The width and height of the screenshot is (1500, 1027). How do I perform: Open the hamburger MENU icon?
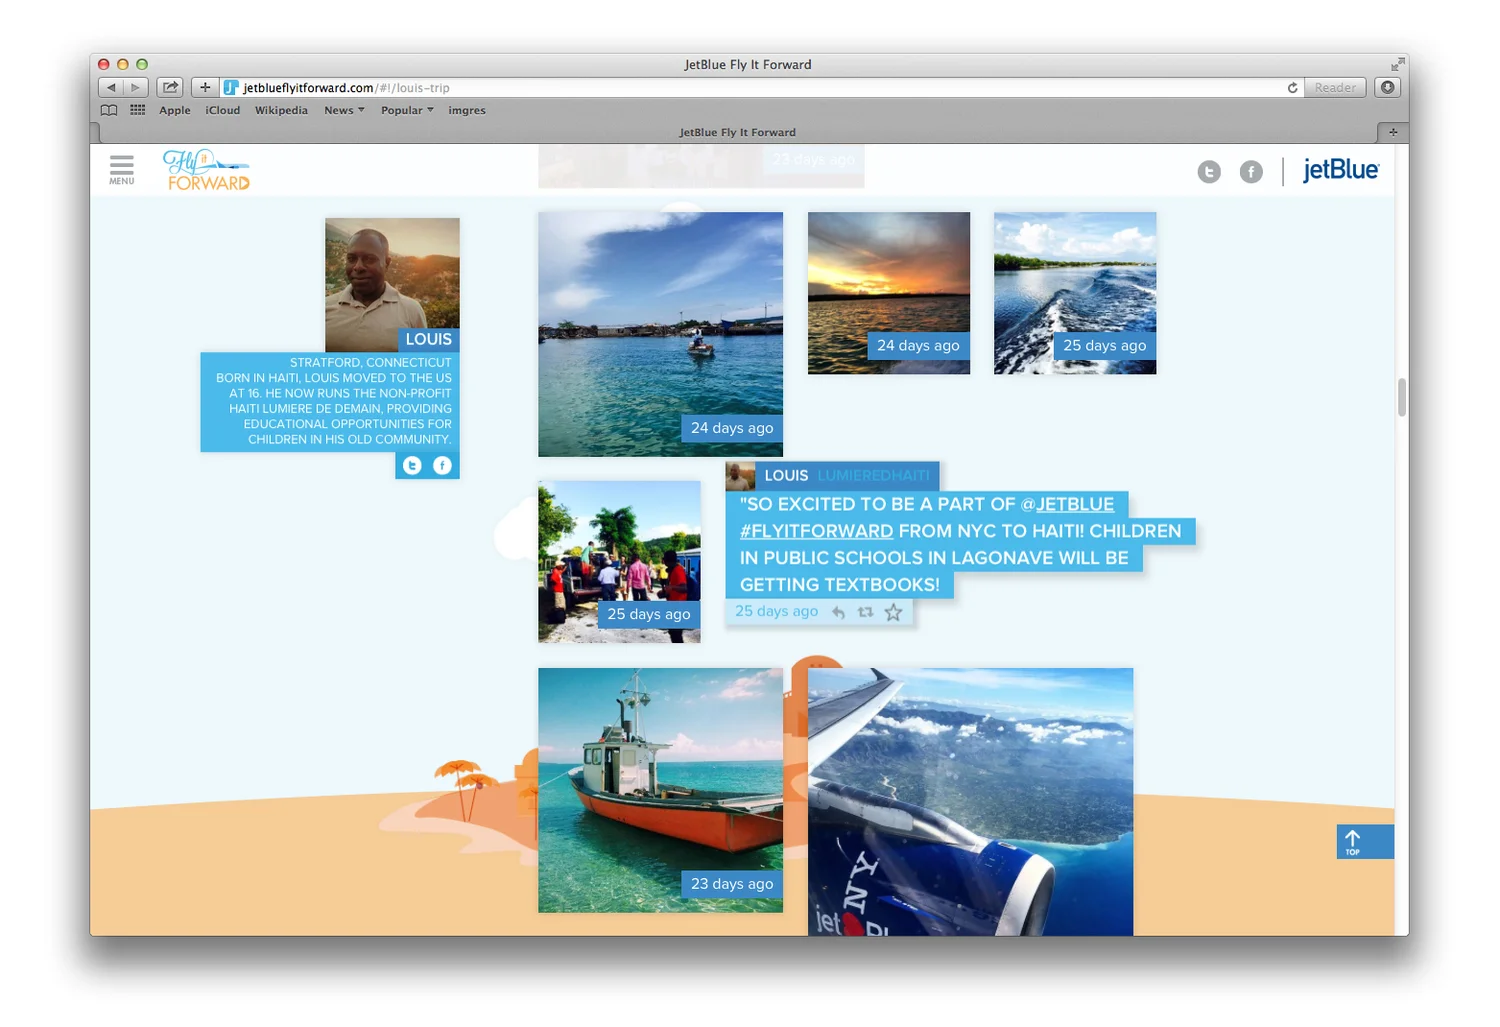tap(122, 170)
